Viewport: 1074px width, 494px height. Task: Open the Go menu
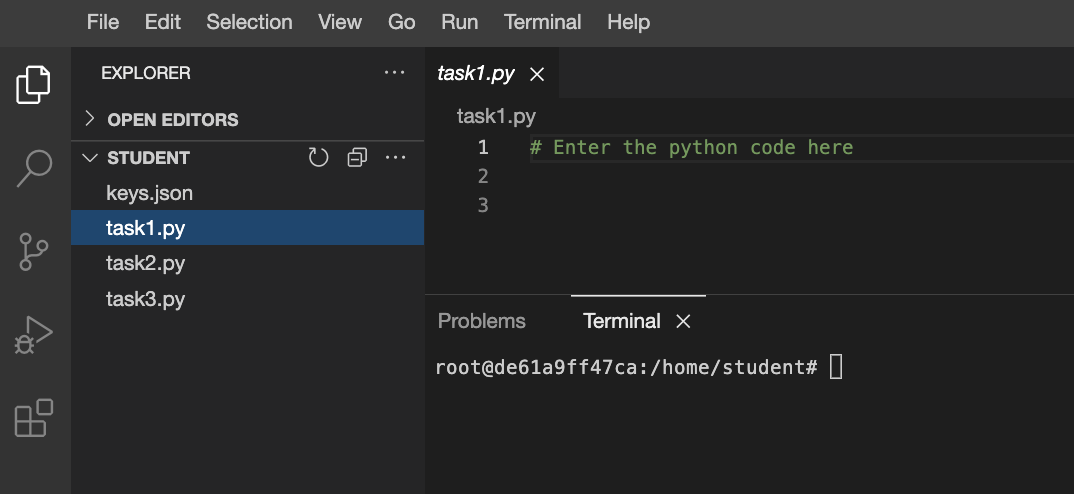401,23
